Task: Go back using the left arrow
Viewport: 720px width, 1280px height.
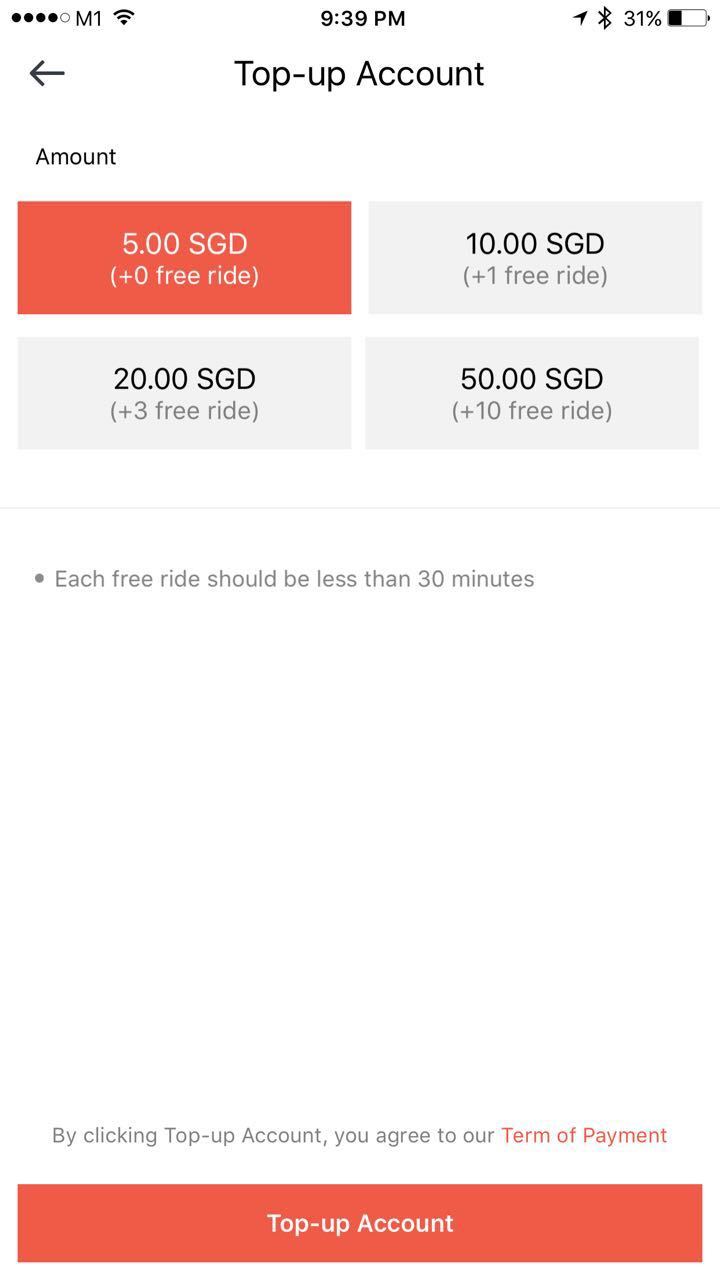Action: point(47,73)
